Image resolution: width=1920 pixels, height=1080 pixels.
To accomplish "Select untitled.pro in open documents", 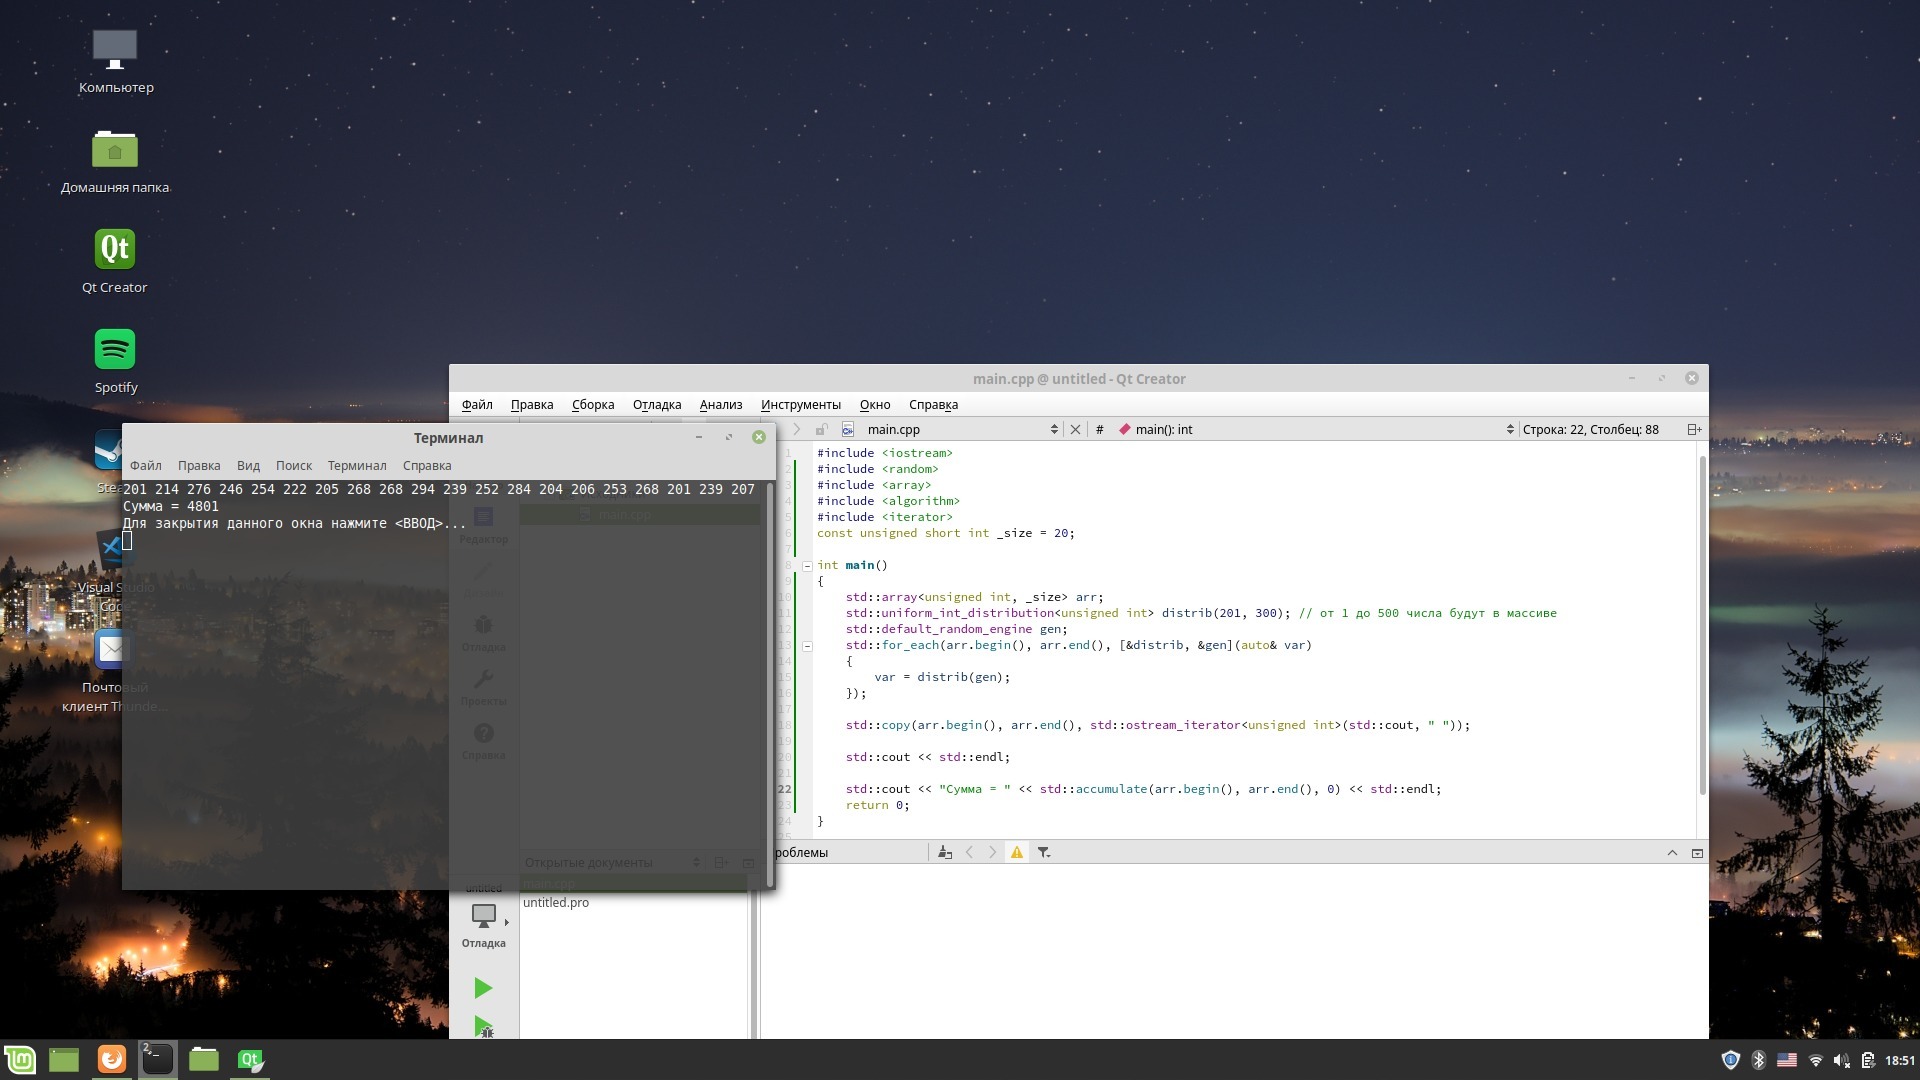I will click(x=556, y=902).
